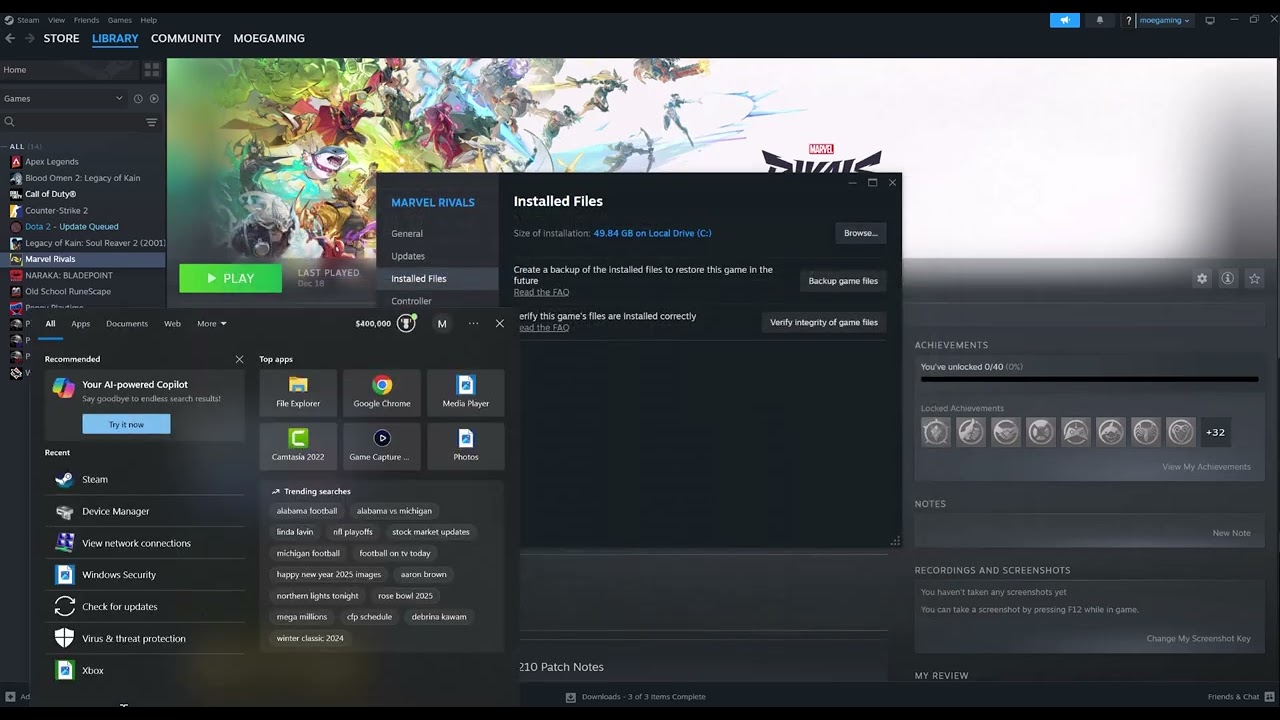Screen dimensions: 1280x720
Task: Open the Downloads status bar entry
Action: point(636,697)
